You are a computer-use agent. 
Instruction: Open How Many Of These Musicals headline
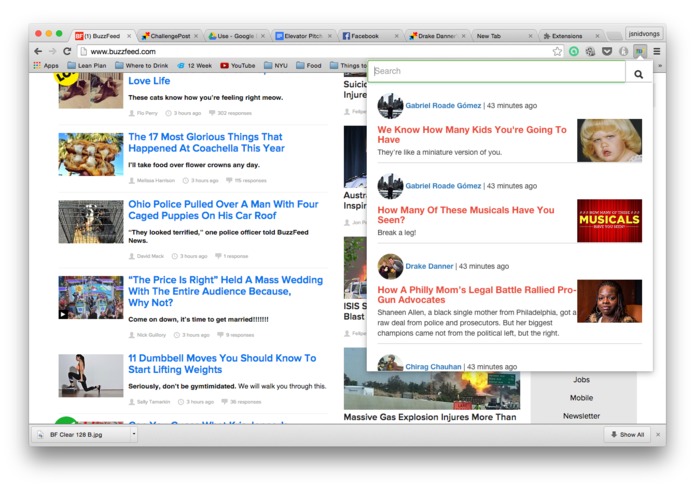click(466, 215)
